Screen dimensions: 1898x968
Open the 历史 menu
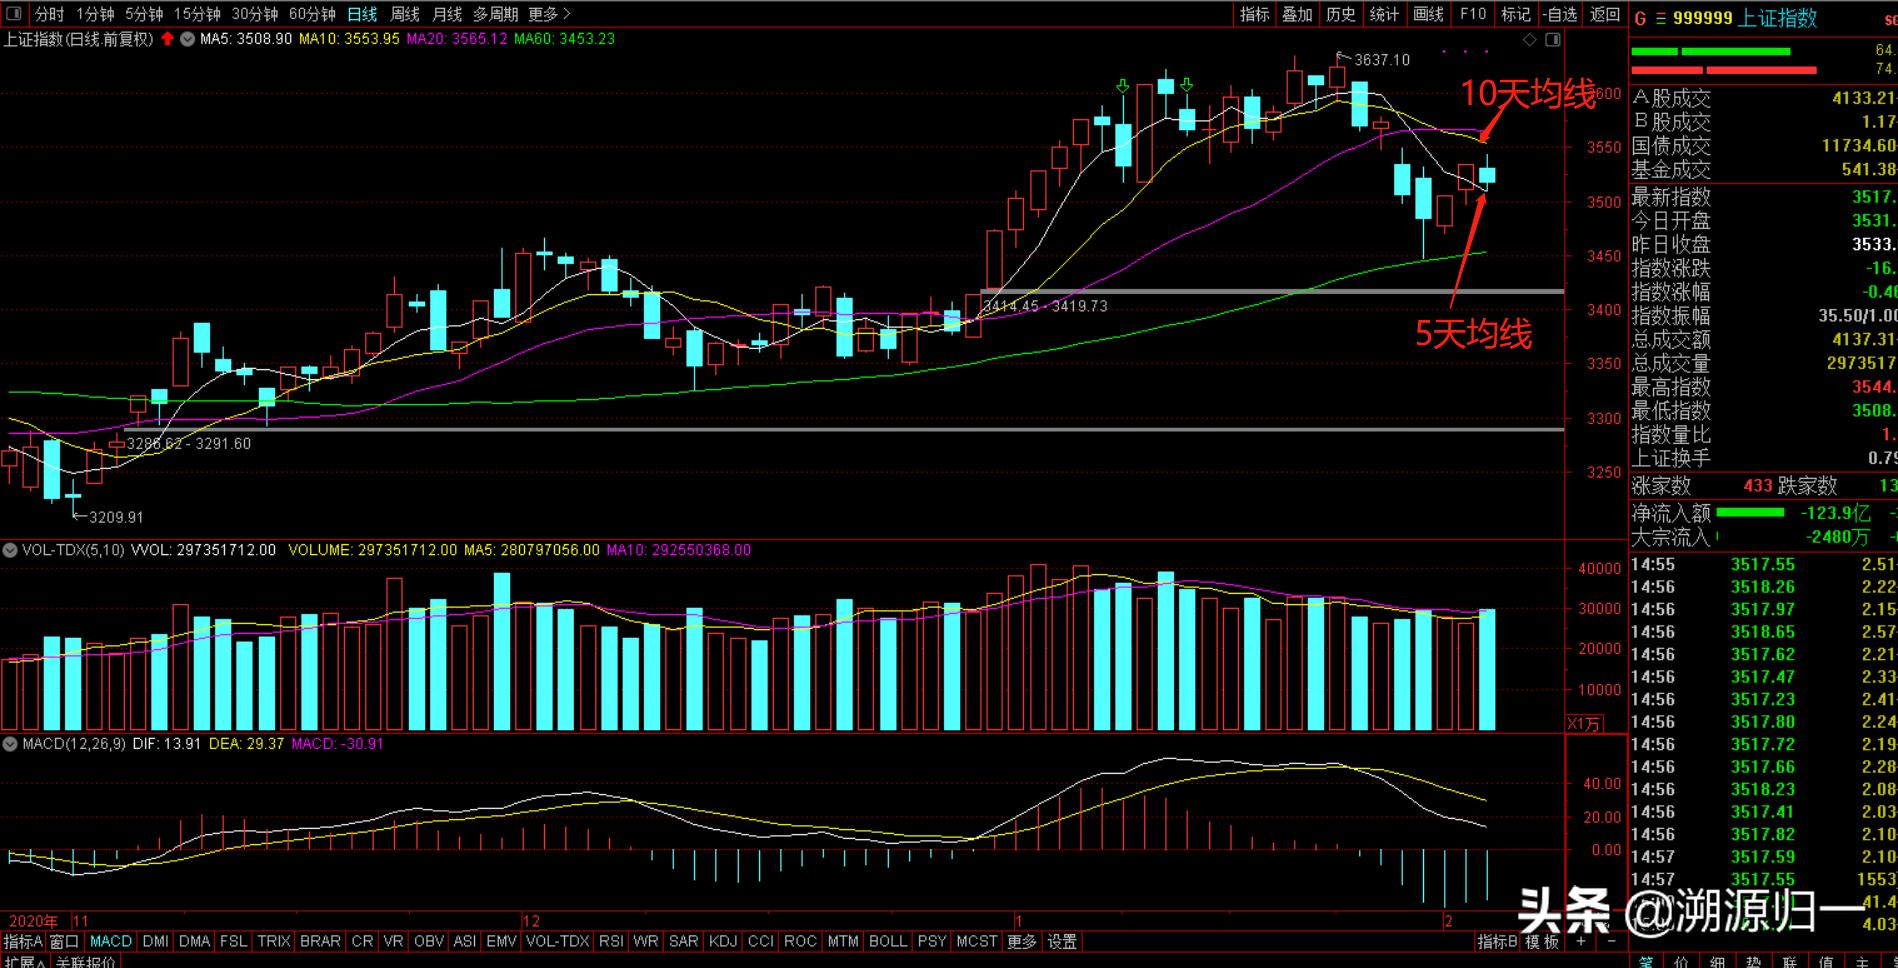coord(1341,14)
